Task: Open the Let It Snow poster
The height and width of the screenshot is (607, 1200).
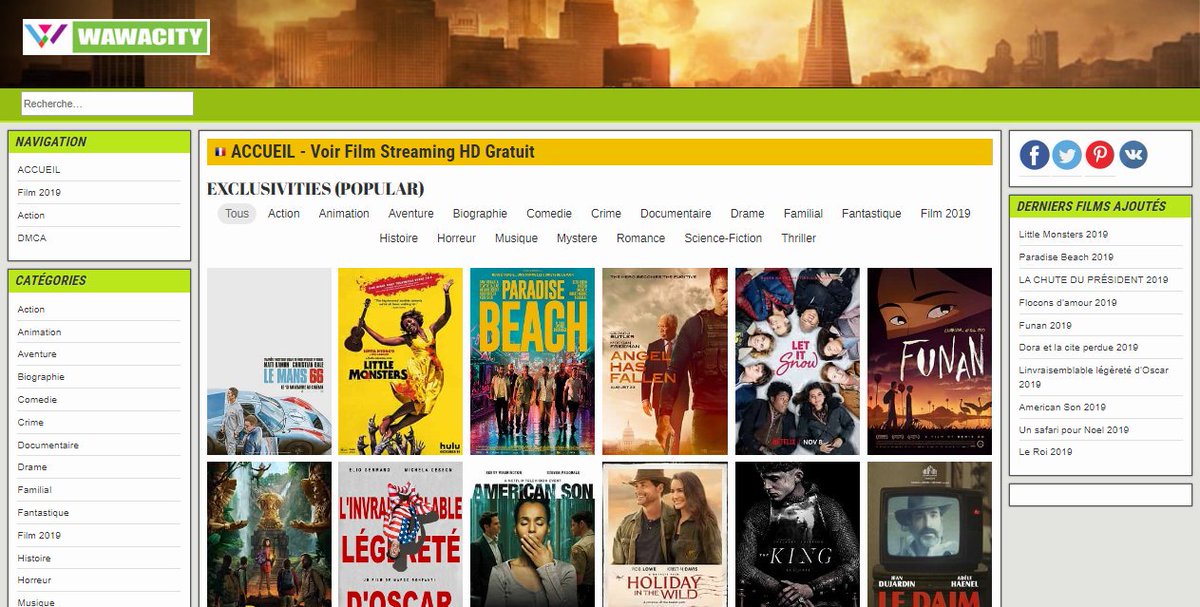Action: coord(797,361)
